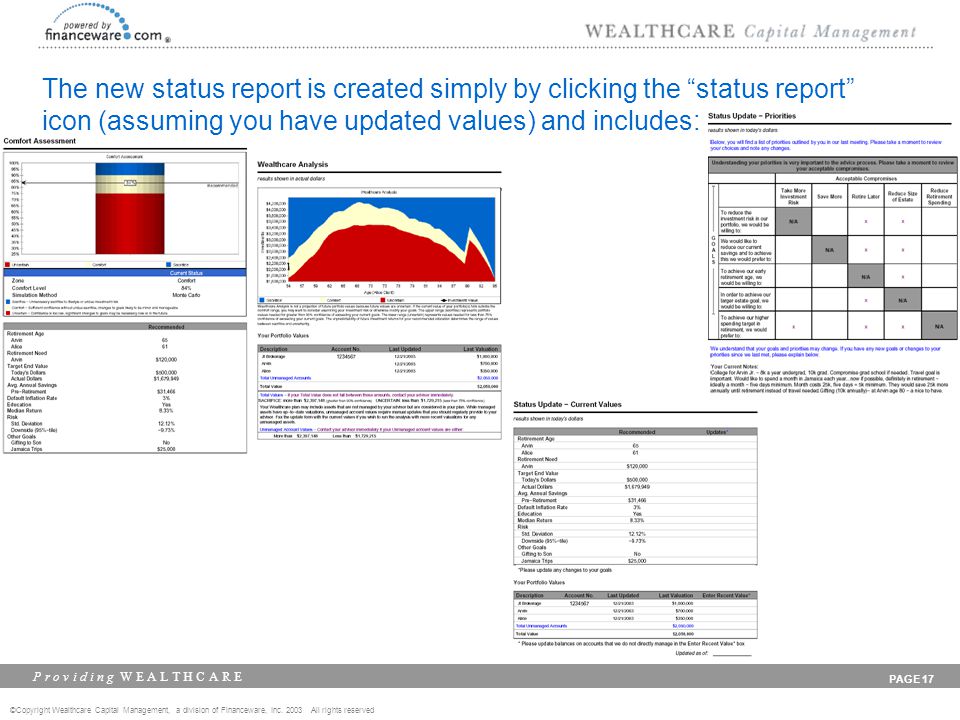Click the Status Update – Current Values heading

pos(567,404)
